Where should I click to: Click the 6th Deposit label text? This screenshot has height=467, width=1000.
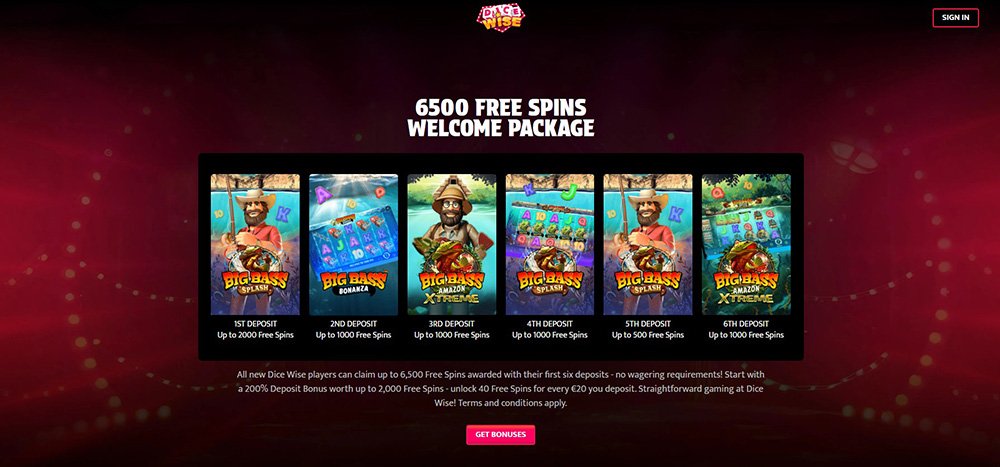(746, 324)
